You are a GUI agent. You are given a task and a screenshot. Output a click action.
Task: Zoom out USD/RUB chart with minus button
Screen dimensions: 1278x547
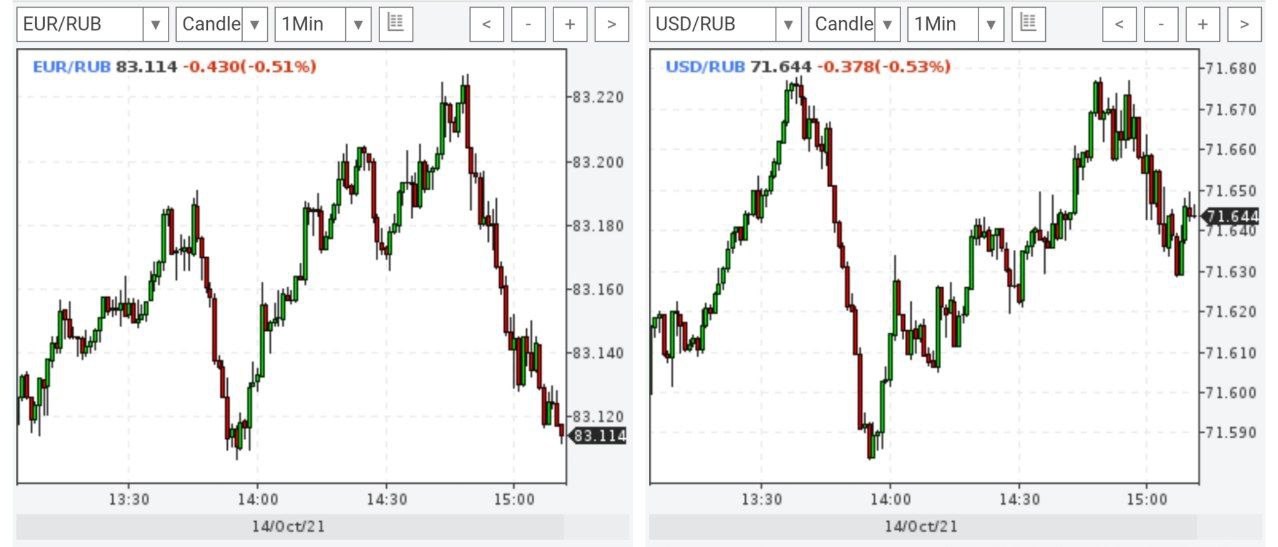coord(1161,23)
